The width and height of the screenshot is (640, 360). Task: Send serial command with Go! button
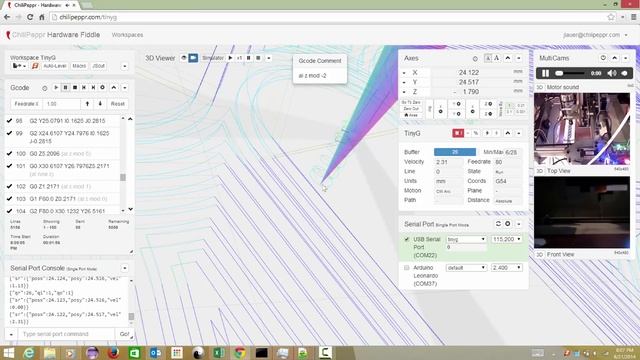pos(124,334)
